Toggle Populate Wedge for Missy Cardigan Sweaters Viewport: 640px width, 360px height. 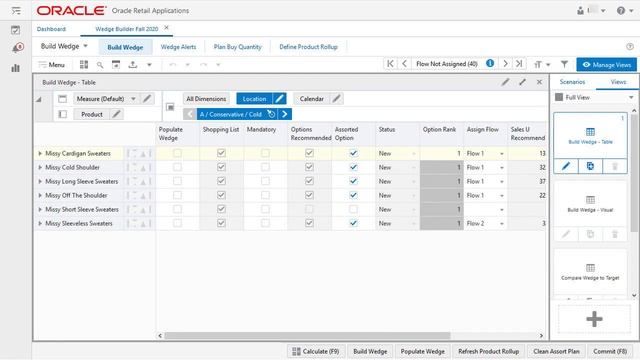tap(177, 153)
